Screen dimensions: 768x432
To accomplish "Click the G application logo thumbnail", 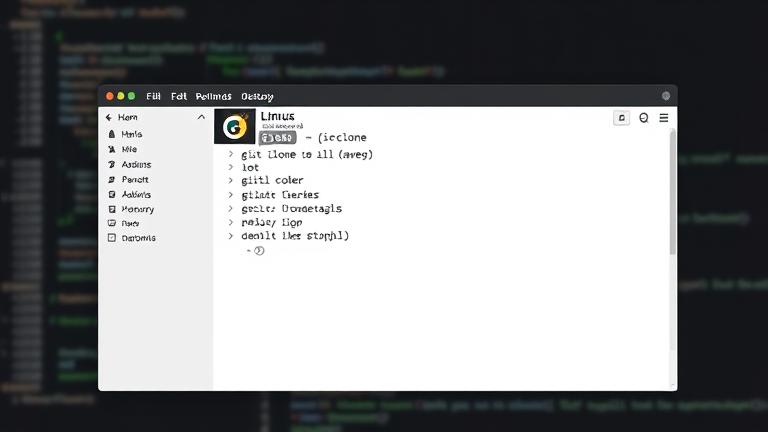I will click(235, 126).
